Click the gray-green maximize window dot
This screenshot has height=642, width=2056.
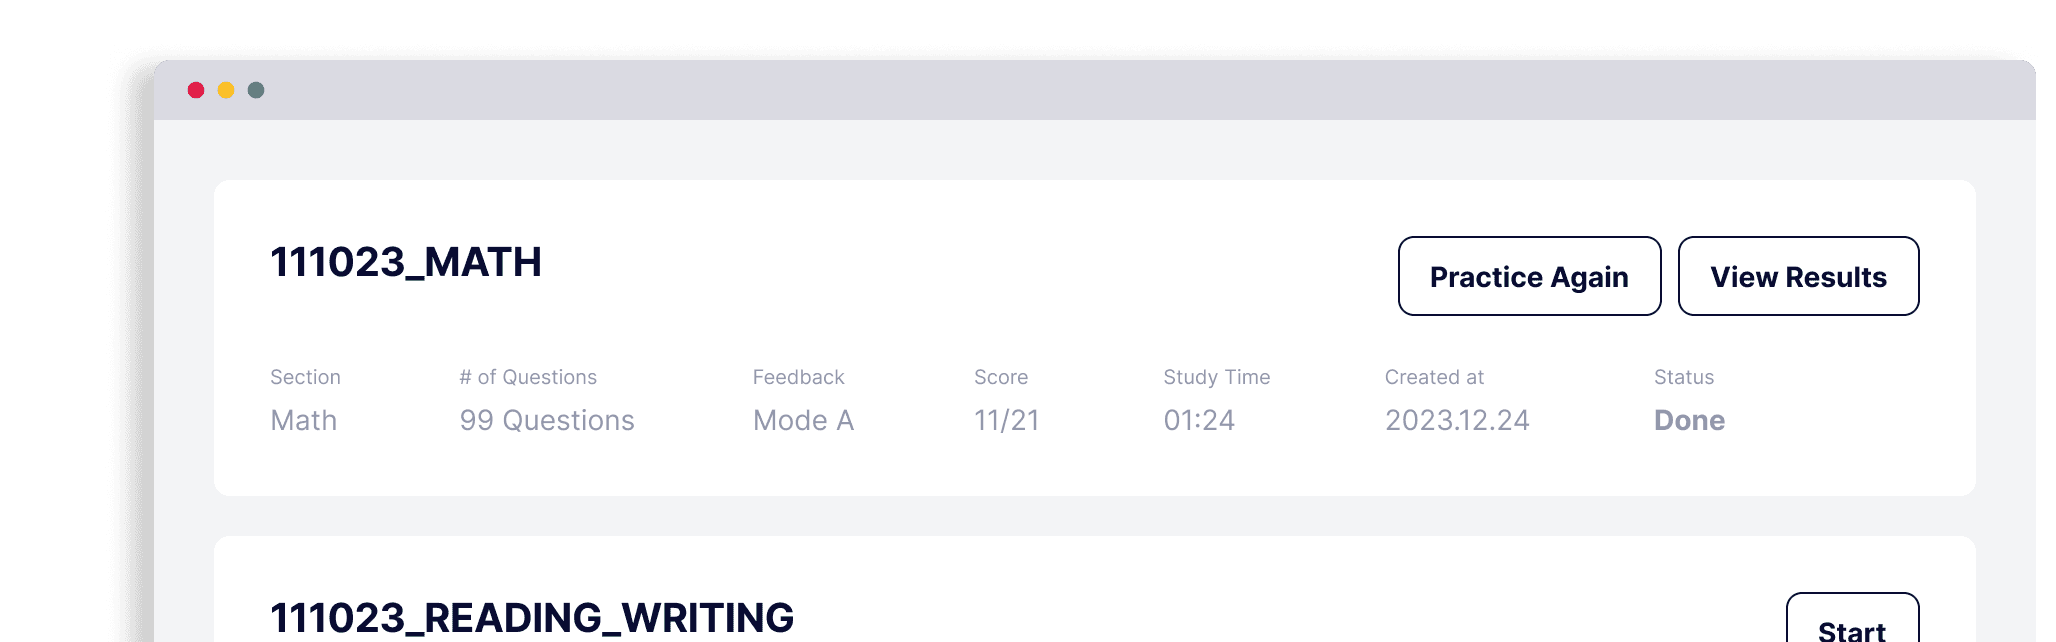[x=256, y=90]
